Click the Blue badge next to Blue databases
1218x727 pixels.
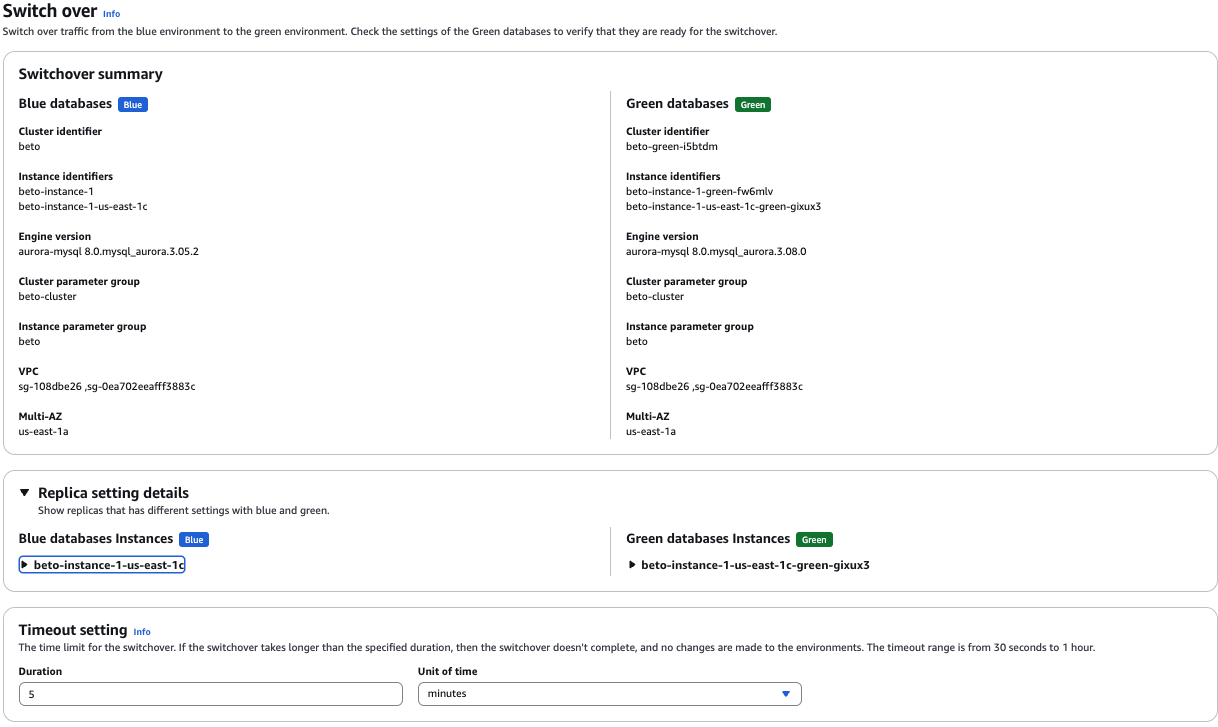pos(132,104)
